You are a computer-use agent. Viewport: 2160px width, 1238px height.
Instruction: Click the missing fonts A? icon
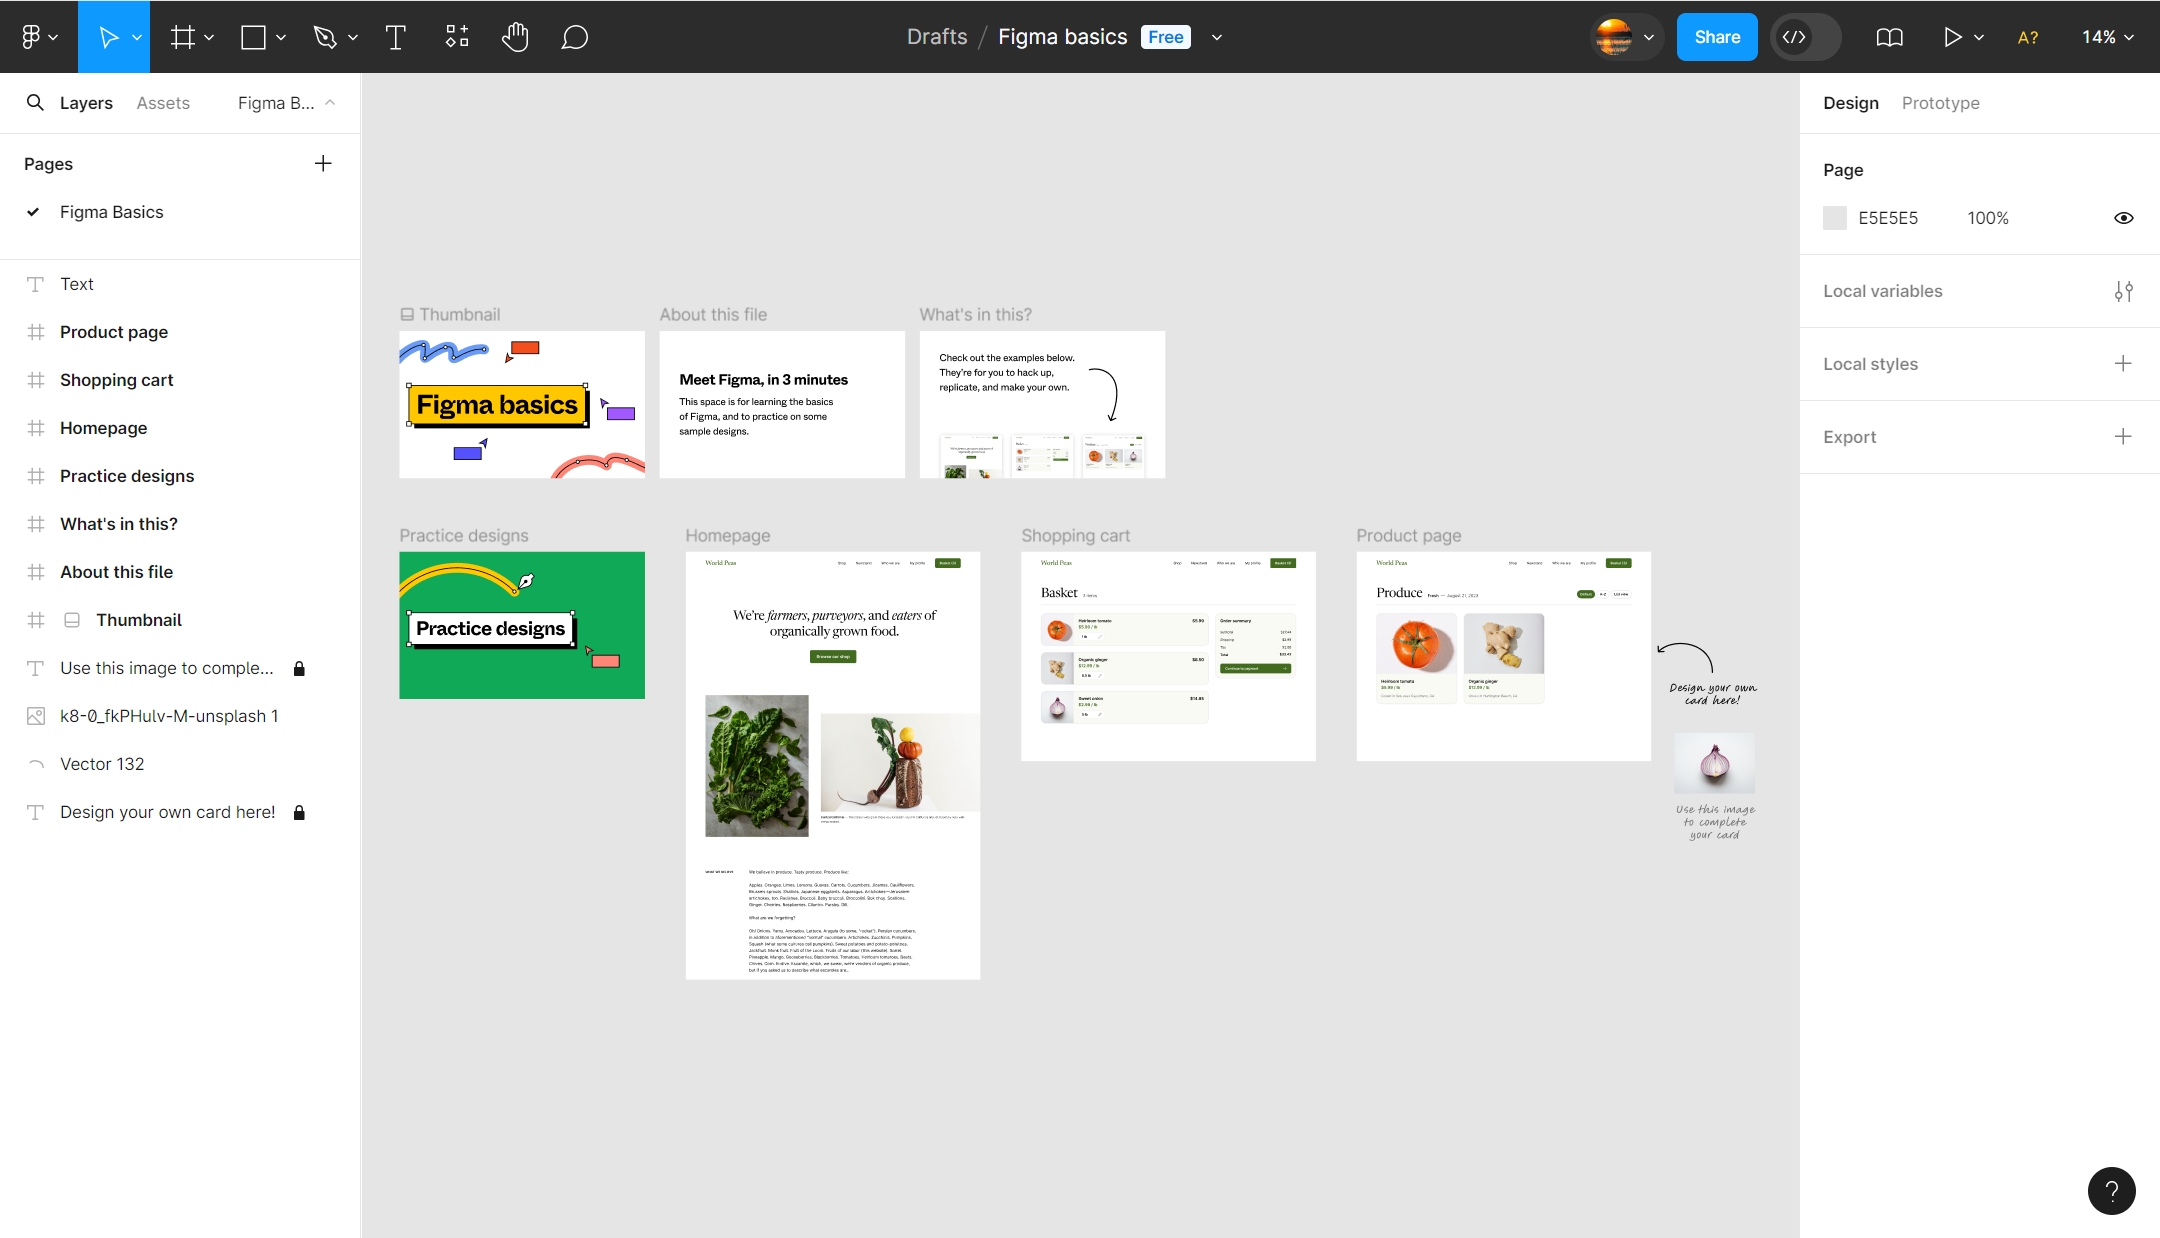pos(2028,37)
